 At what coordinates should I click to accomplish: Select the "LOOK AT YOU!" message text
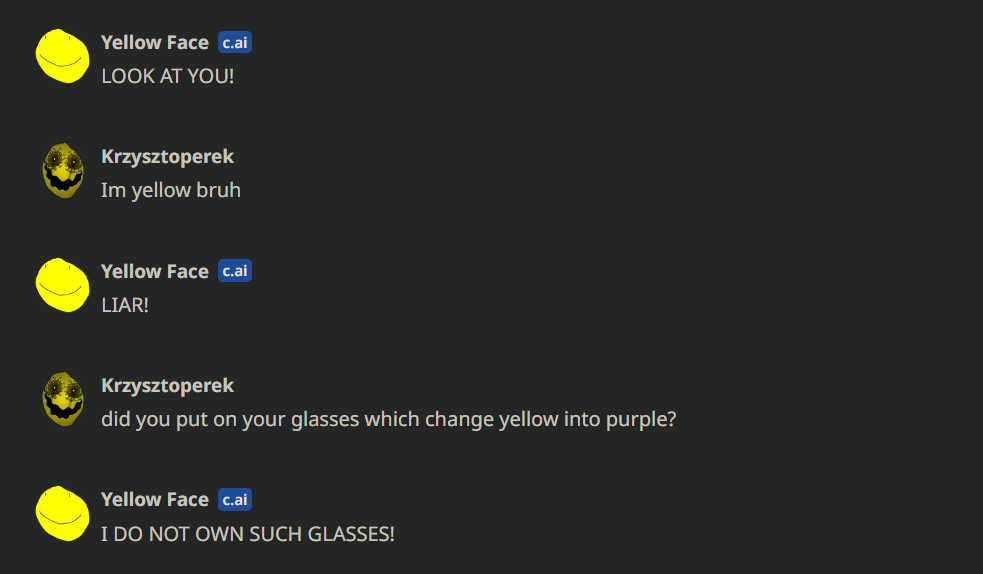point(167,76)
